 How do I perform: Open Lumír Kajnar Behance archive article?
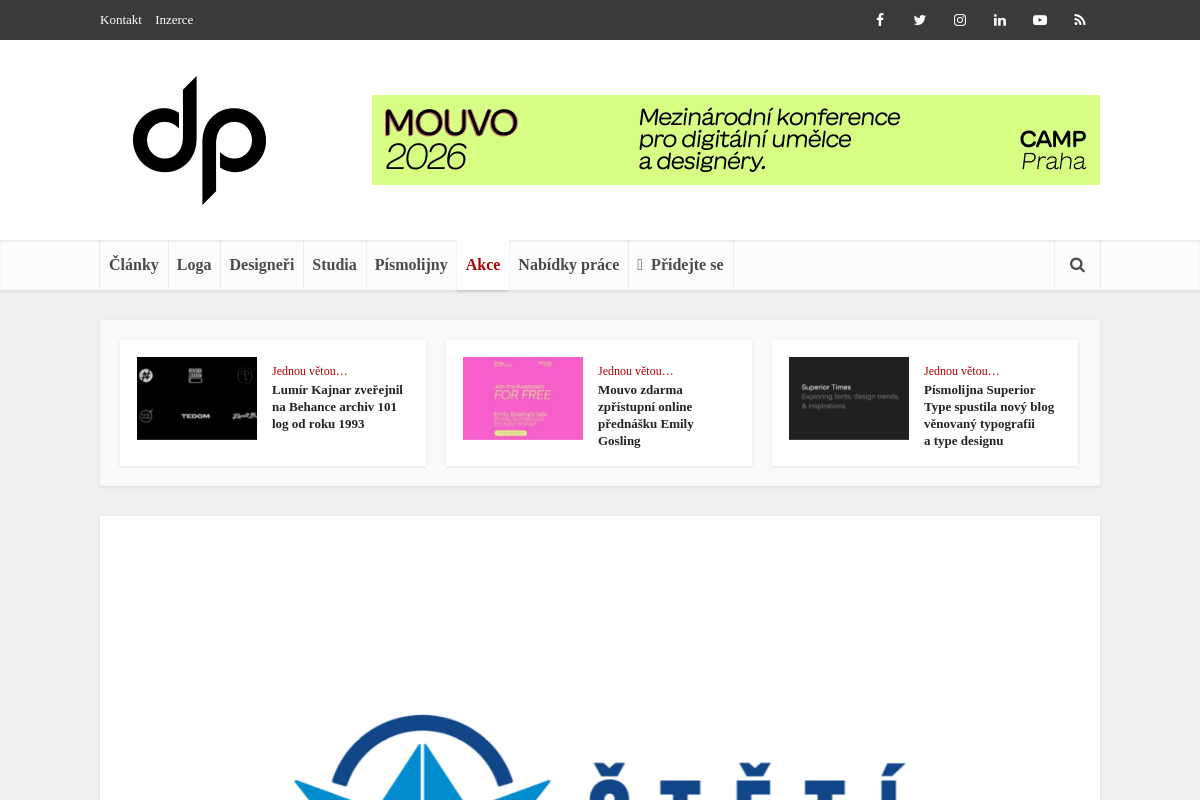coord(338,407)
